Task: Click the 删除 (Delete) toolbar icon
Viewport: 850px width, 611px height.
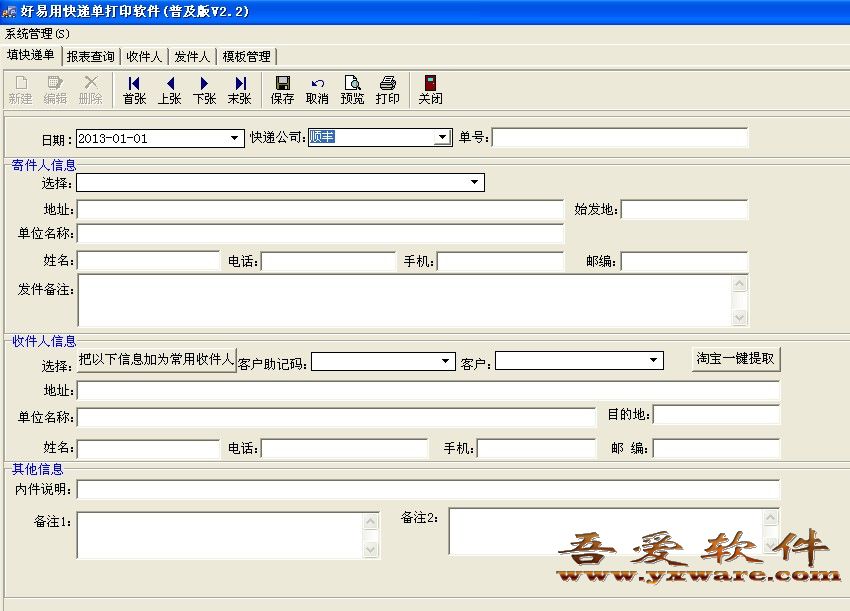Action: [91, 89]
